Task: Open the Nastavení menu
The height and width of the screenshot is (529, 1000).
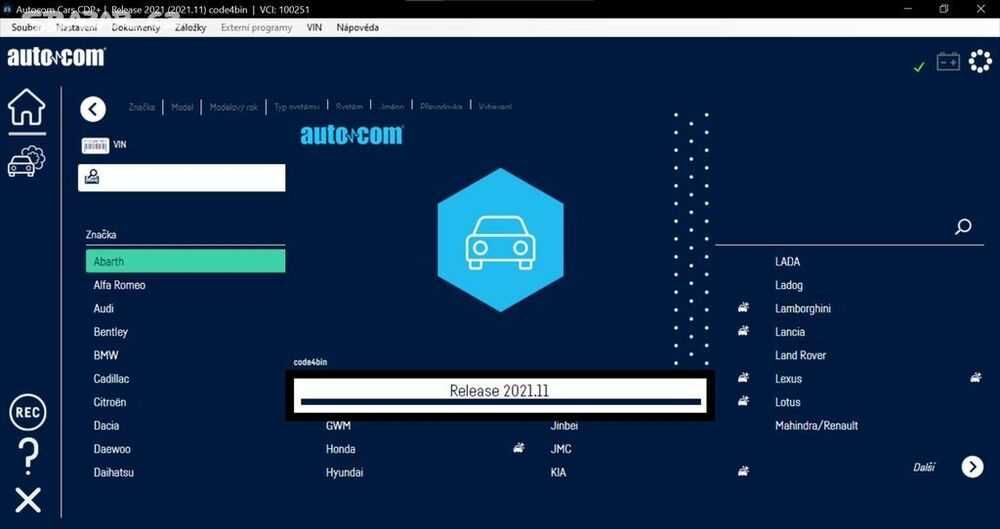Action: tap(77, 27)
